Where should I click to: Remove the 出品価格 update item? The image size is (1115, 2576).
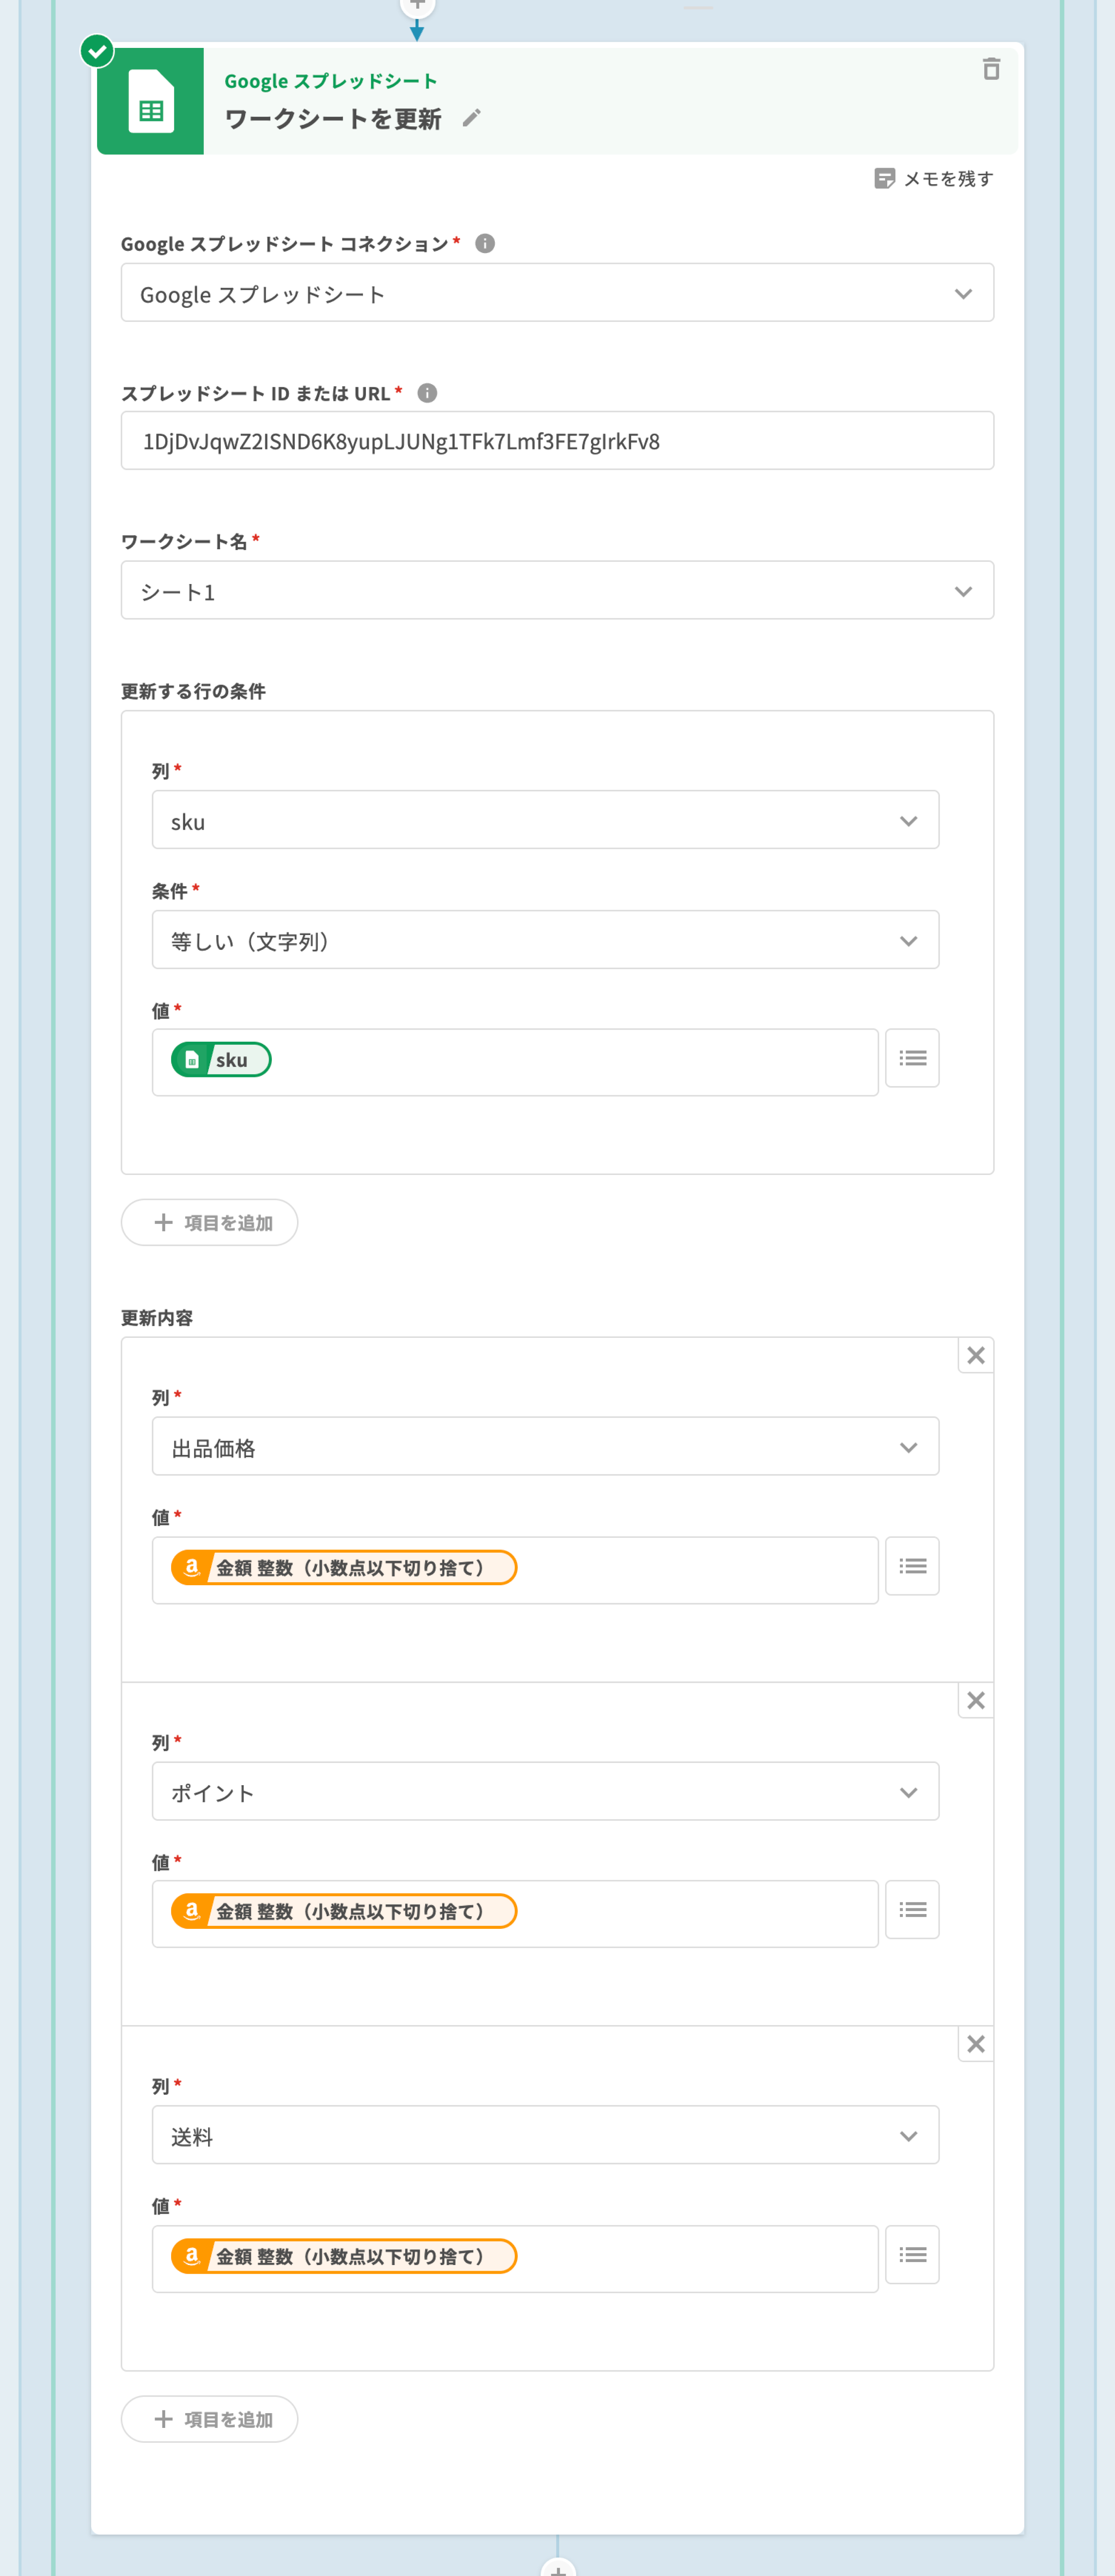pos(975,1355)
